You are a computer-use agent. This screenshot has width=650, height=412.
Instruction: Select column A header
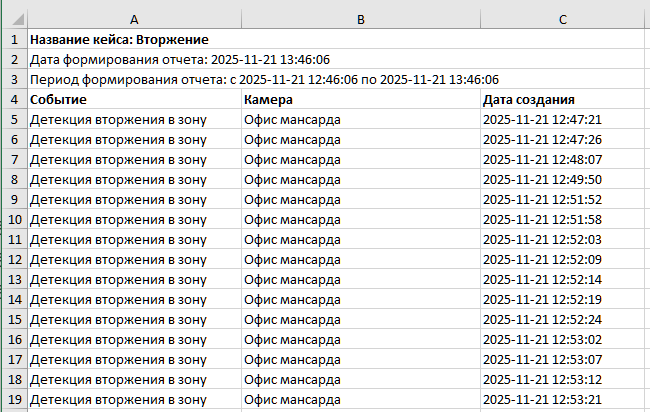pos(134,19)
